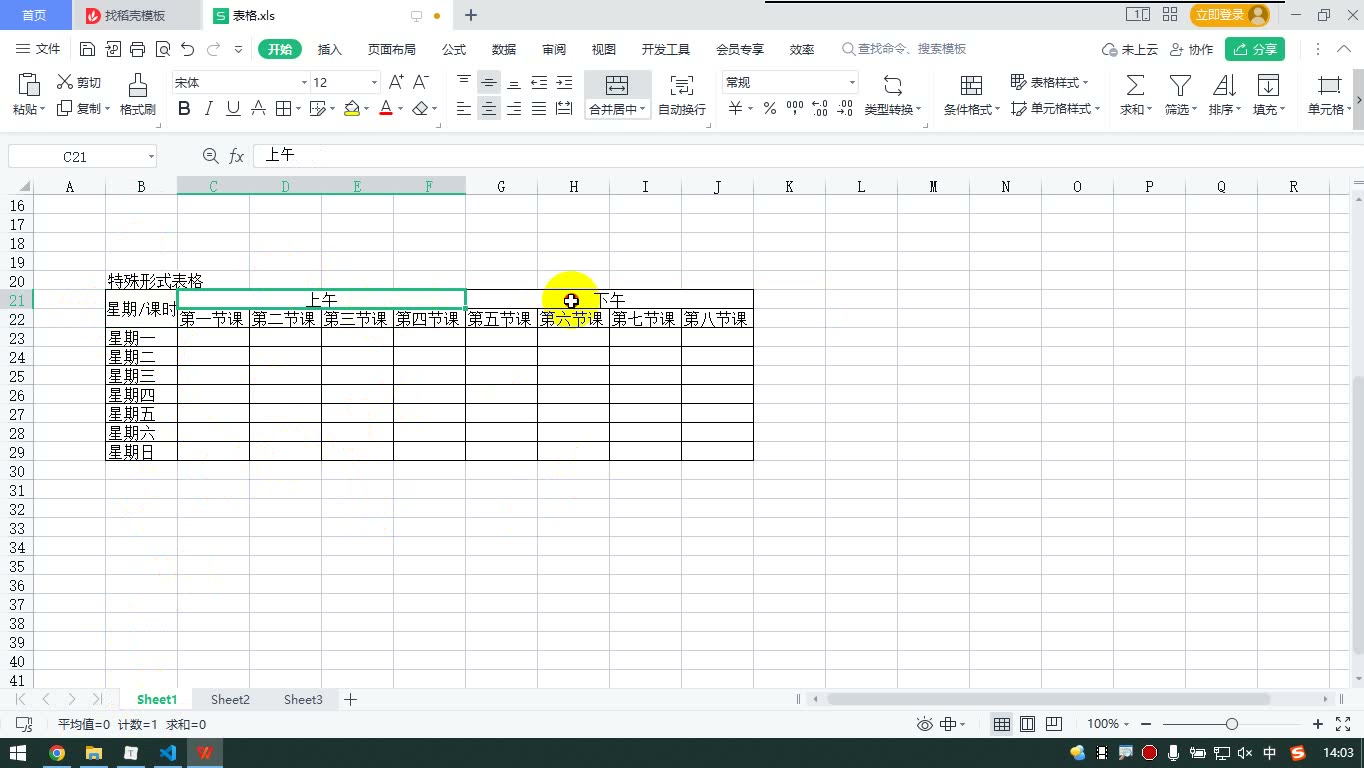Click the add new sheet plus button
This screenshot has width=1364, height=768.
click(x=350, y=700)
